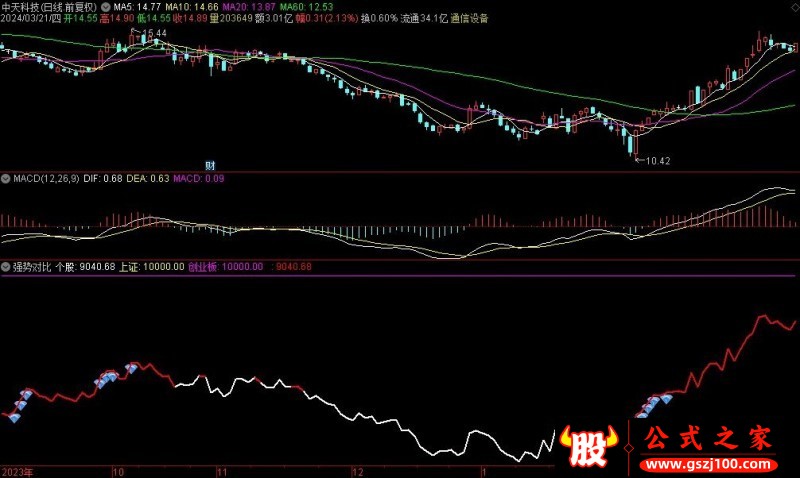Click the MA5: 14.77 value
800x478 pixels.
(x=137, y=7)
